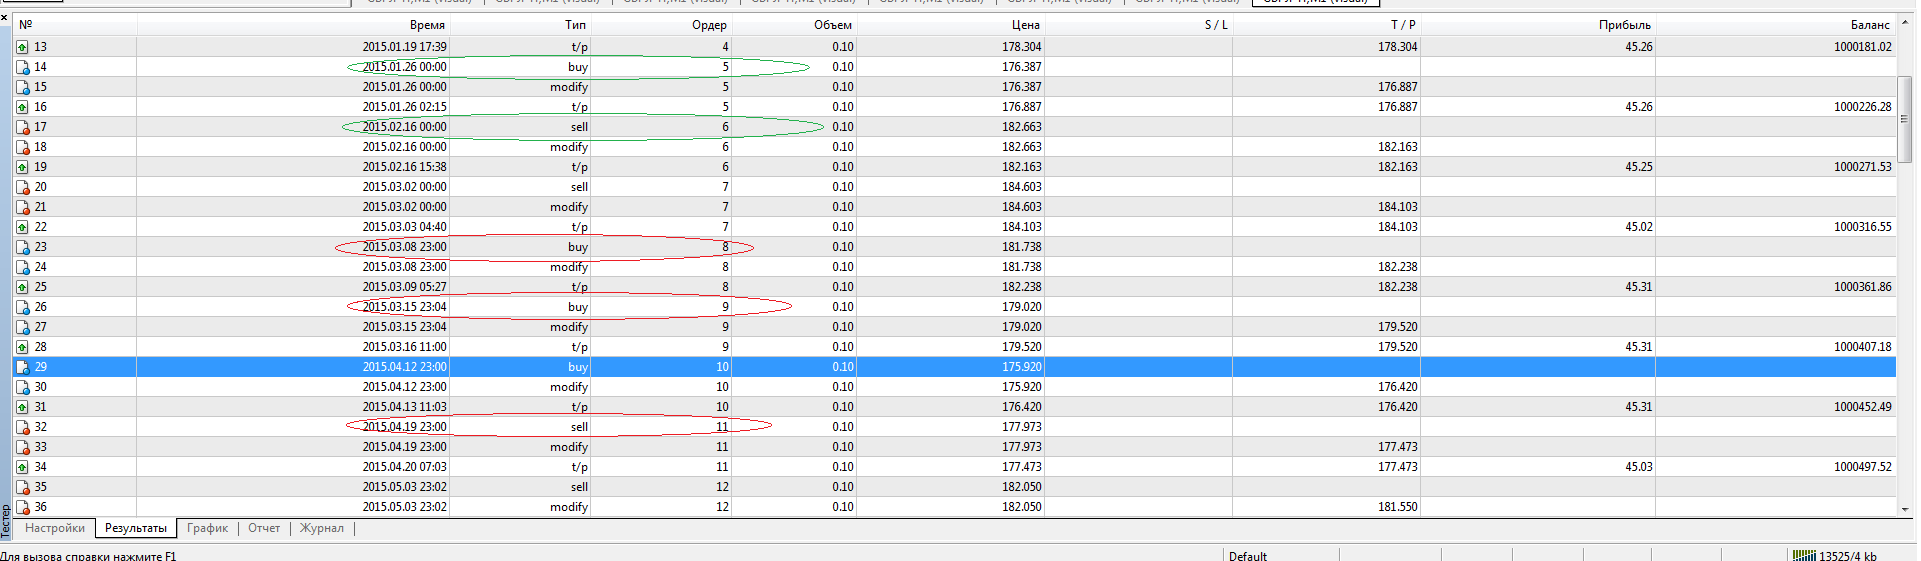The image size is (1921, 561).
Task: Click the t/p icon in row 34
Action: 22,467
